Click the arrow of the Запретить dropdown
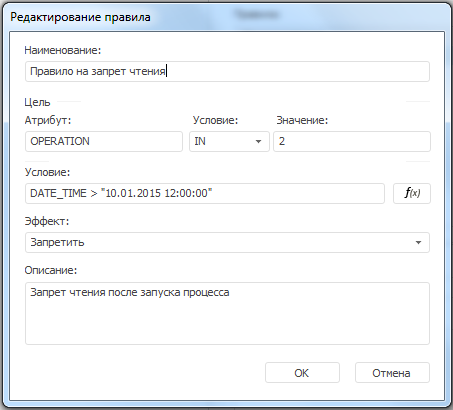 [418, 242]
